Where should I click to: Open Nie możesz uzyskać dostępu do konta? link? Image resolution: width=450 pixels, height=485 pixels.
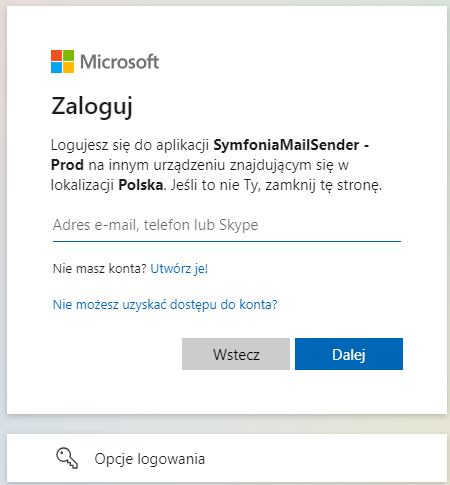(165, 304)
